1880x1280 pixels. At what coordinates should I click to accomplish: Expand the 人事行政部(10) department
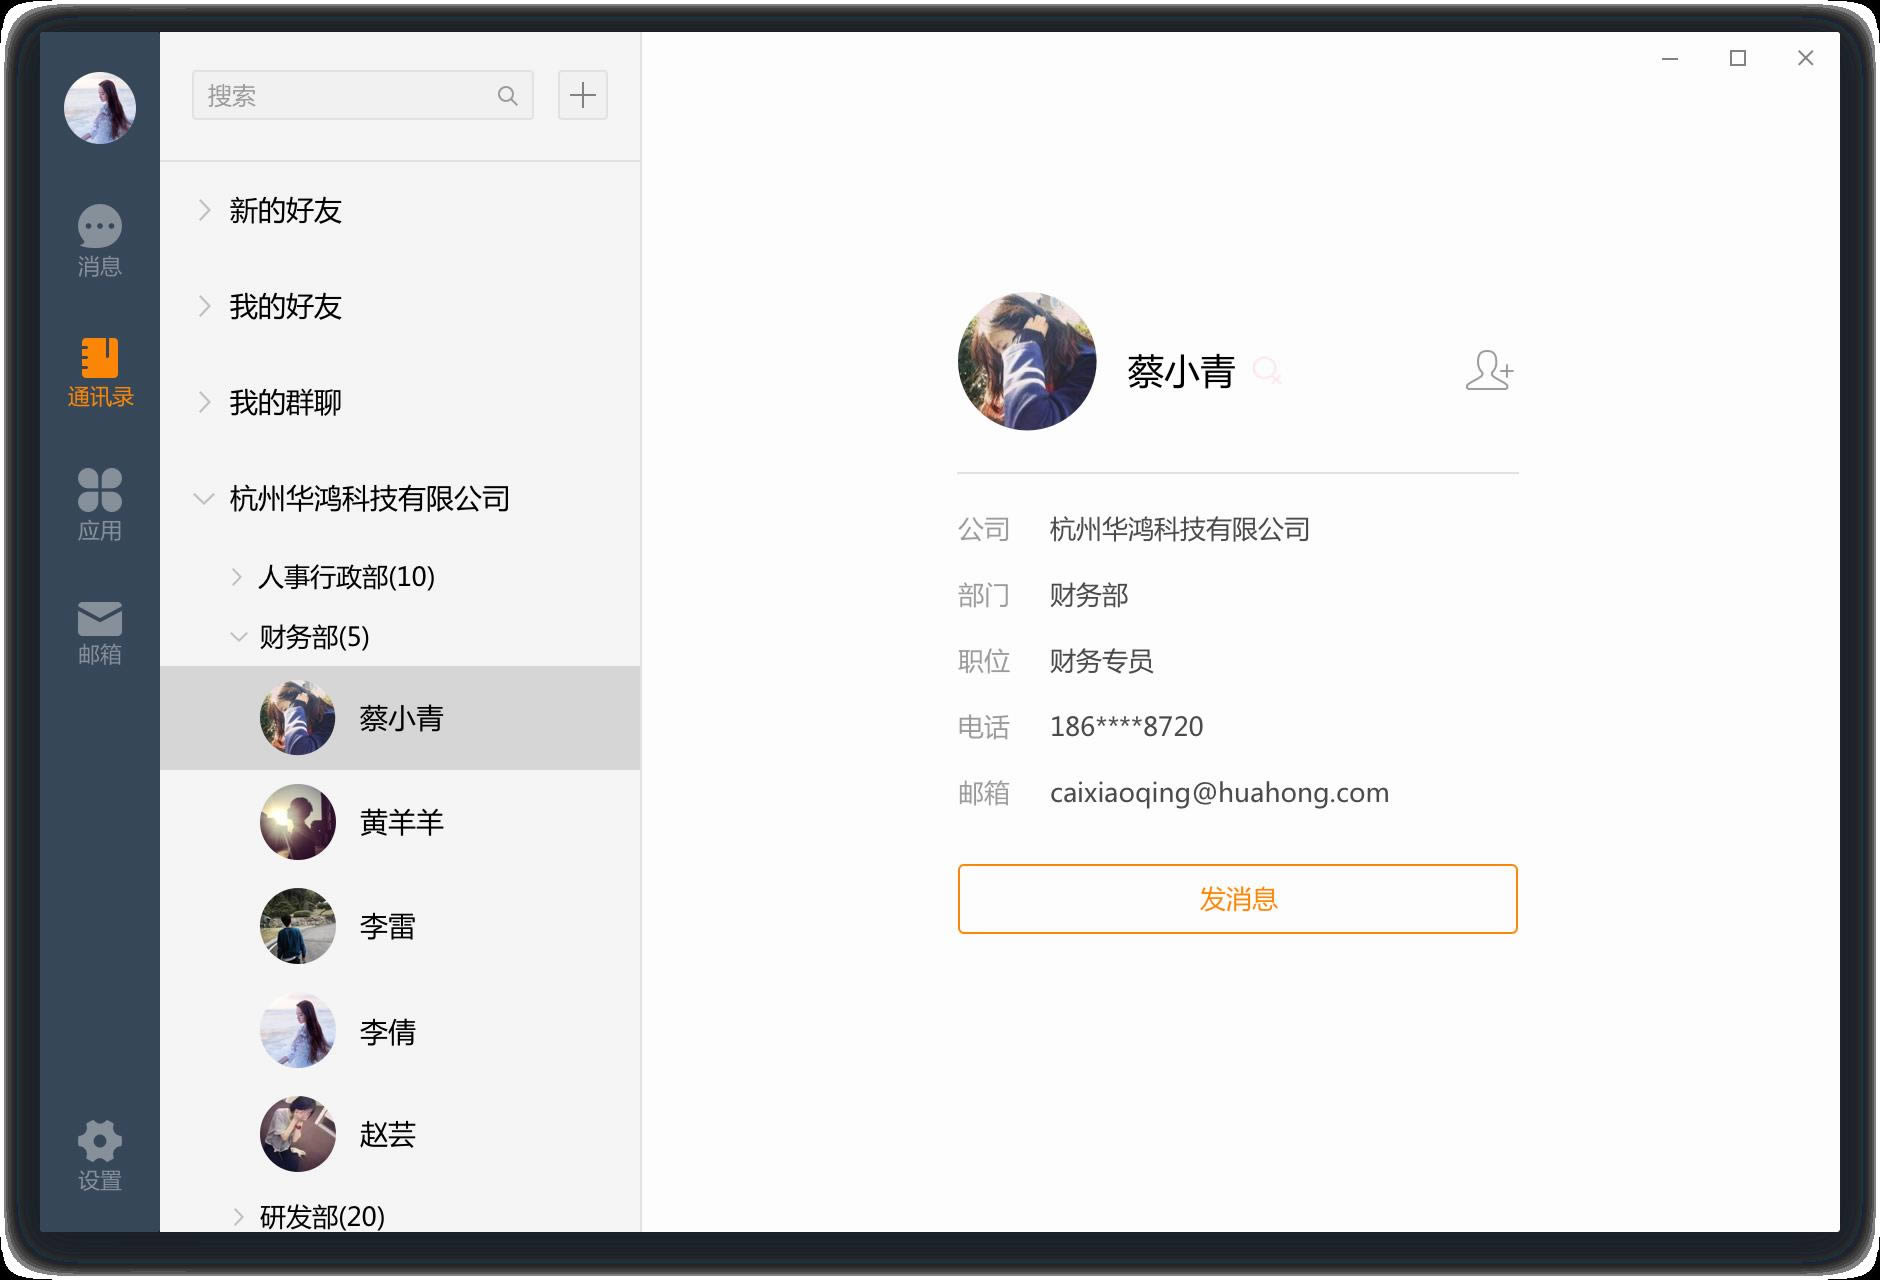(400, 577)
